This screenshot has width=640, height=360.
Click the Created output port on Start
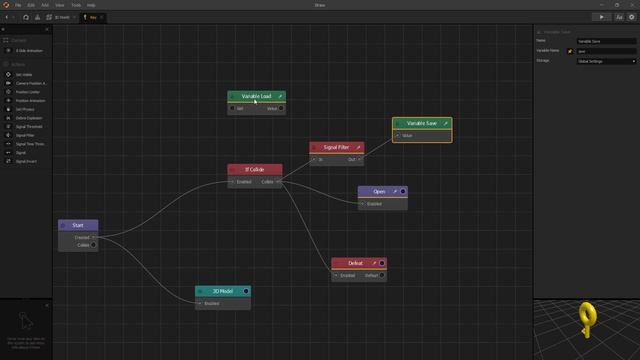[93, 237]
